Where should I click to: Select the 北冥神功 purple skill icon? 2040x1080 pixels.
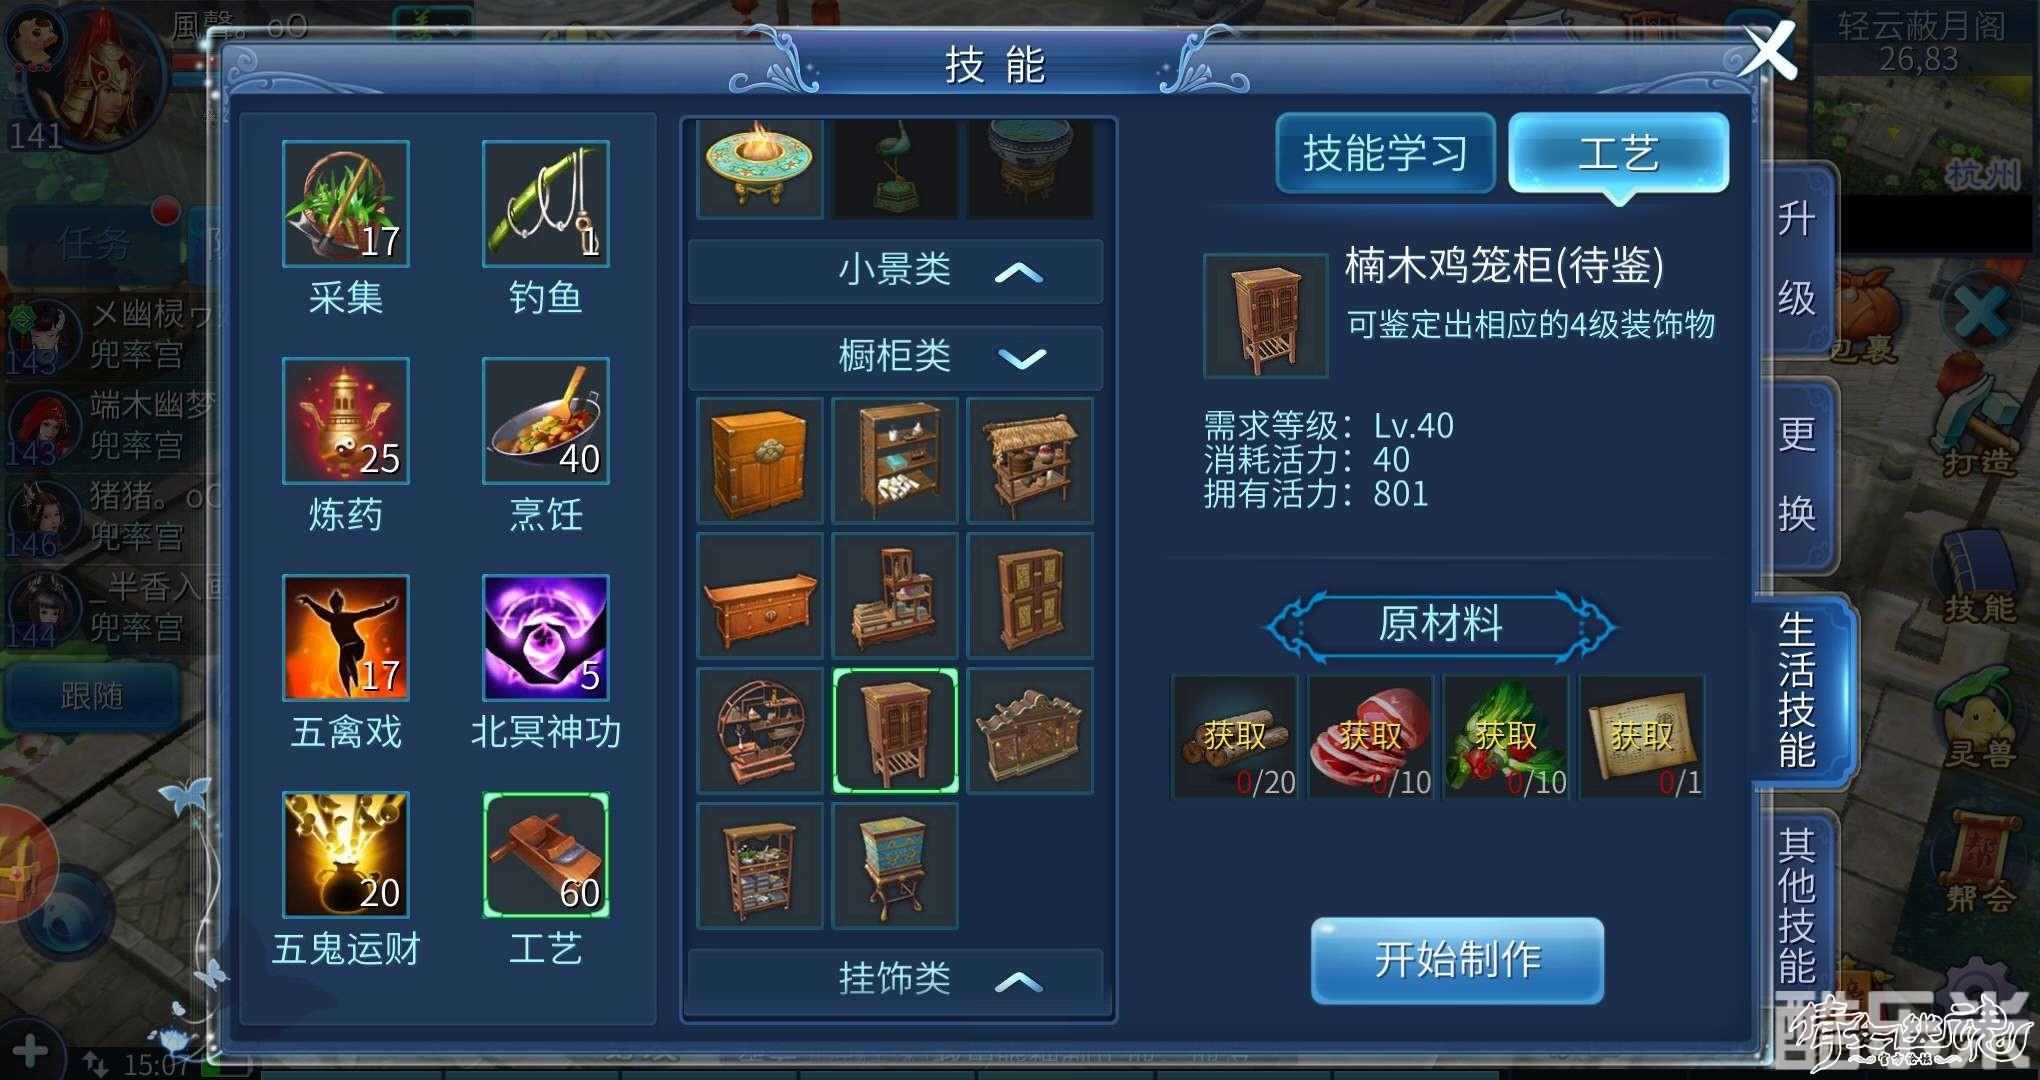coord(546,638)
